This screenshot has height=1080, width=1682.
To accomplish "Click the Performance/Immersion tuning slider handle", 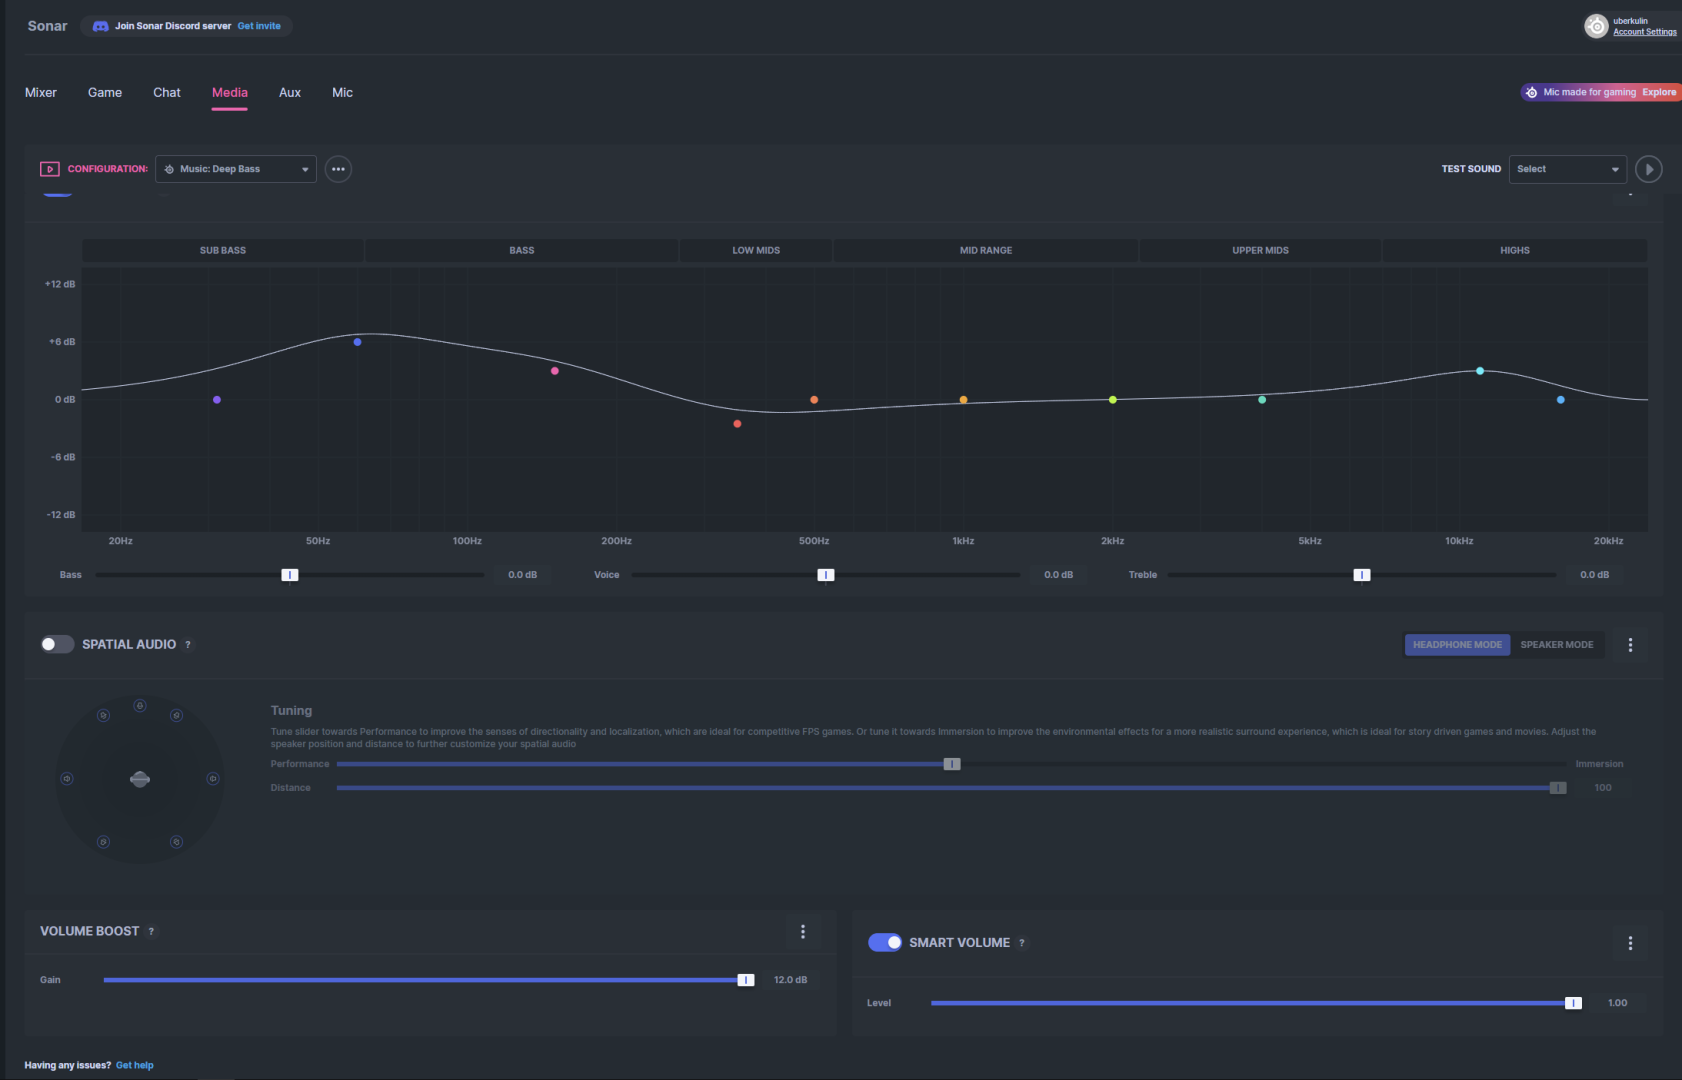I will pyautogui.click(x=952, y=764).
